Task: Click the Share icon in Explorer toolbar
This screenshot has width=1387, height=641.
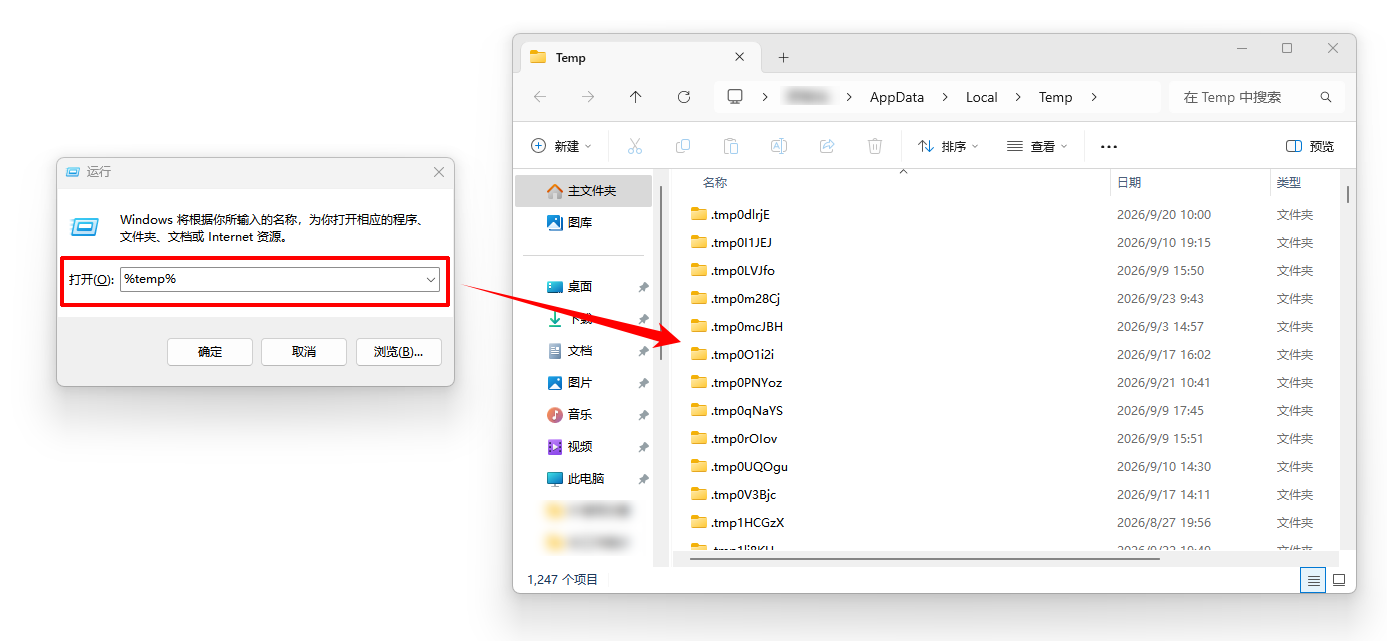Action: 827,146
